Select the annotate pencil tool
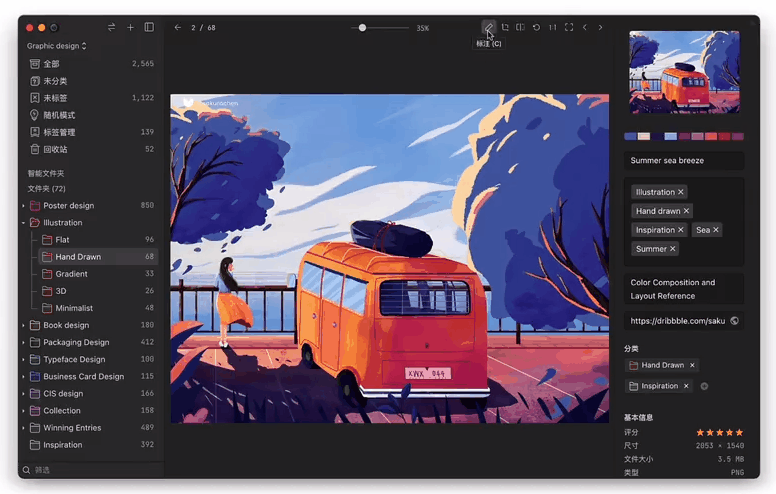This screenshot has width=776, height=494. [x=488, y=27]
